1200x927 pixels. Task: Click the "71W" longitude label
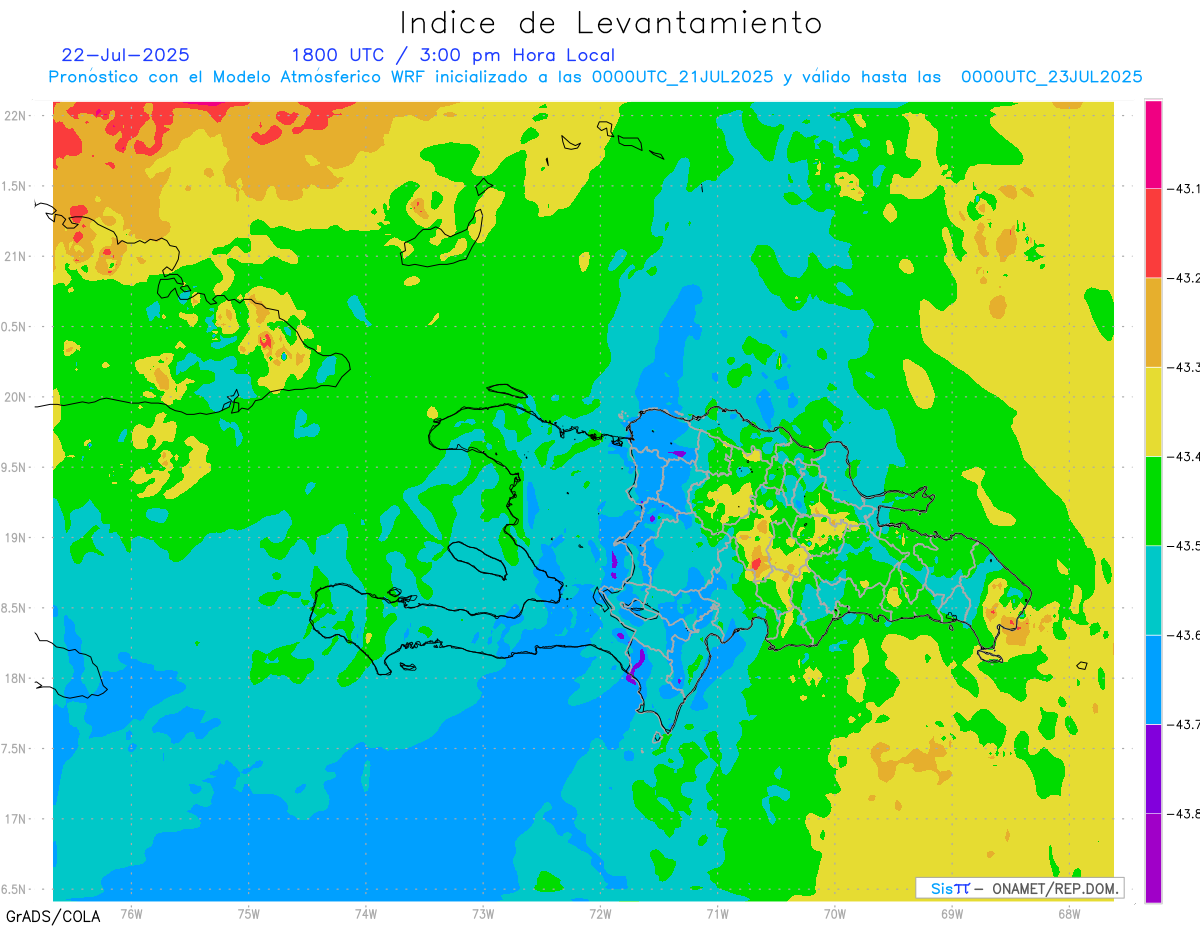pyautogui.click(x=717, y=912)
